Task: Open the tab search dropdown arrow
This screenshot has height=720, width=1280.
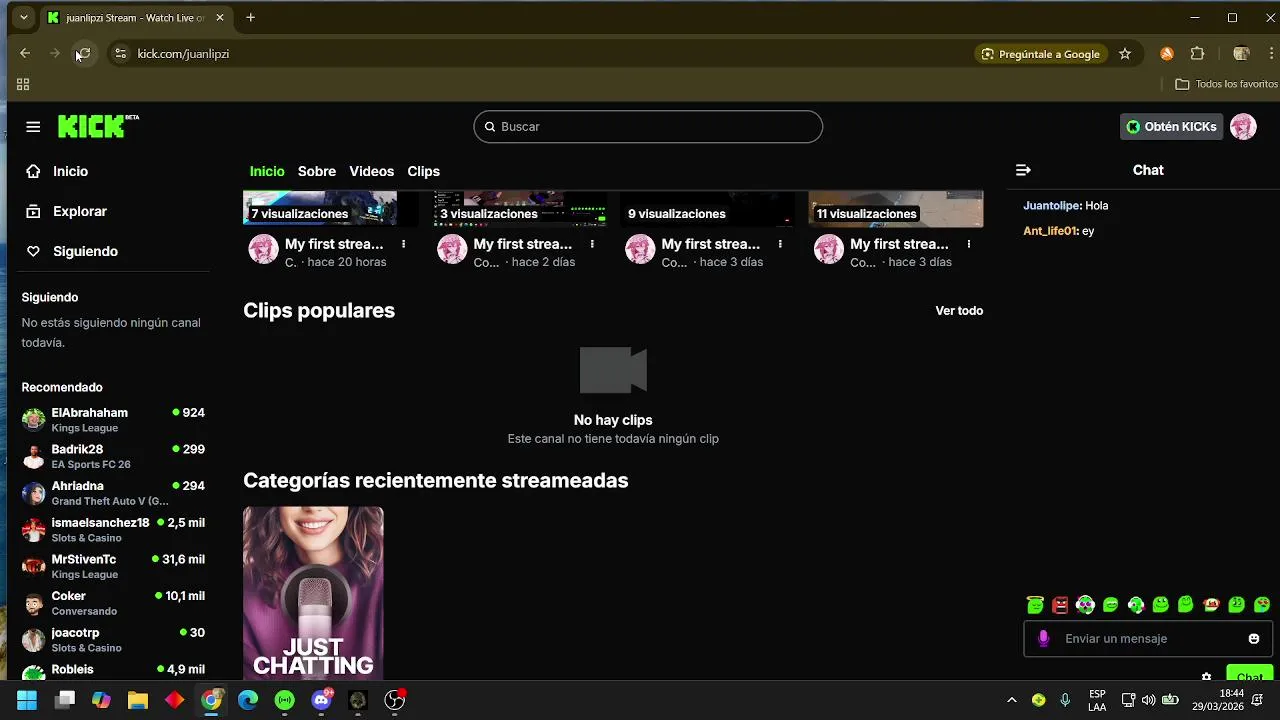Action: click(23, 17)
